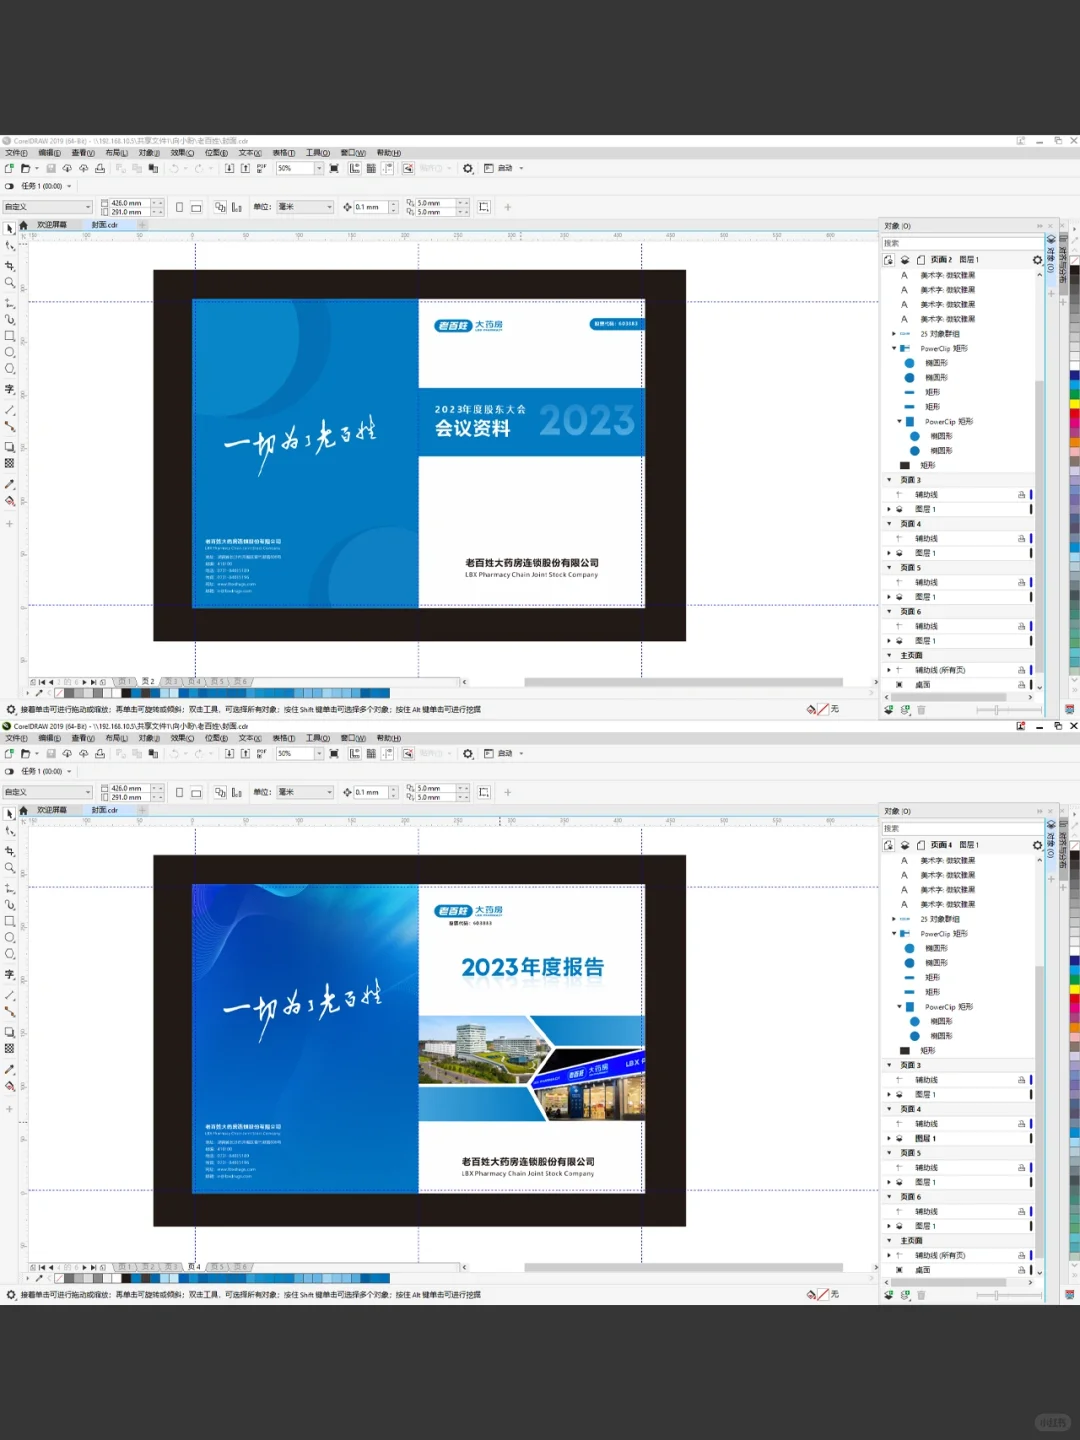Open 自定义 page size dropdown in 页面 2 window

coord(88,207)
